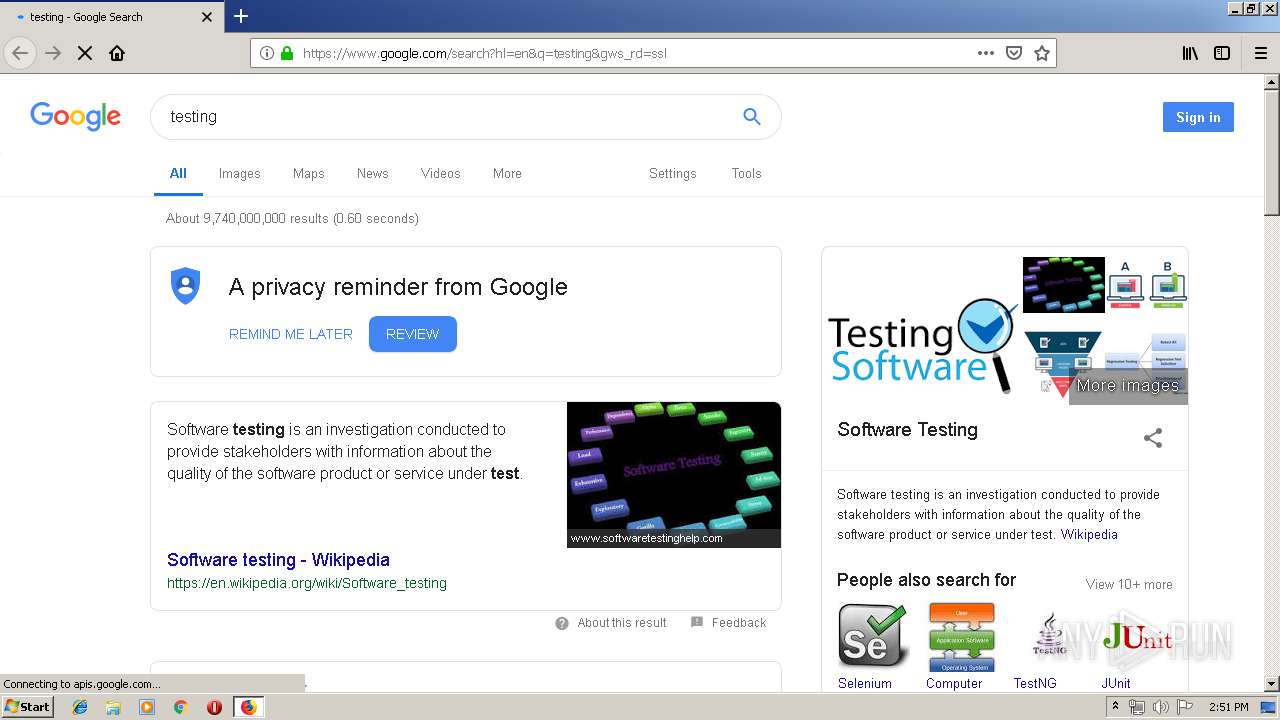Go to Firefox home page
Image resolution: width=1280 pixels, height=720 pixels.
coord(117,53)
